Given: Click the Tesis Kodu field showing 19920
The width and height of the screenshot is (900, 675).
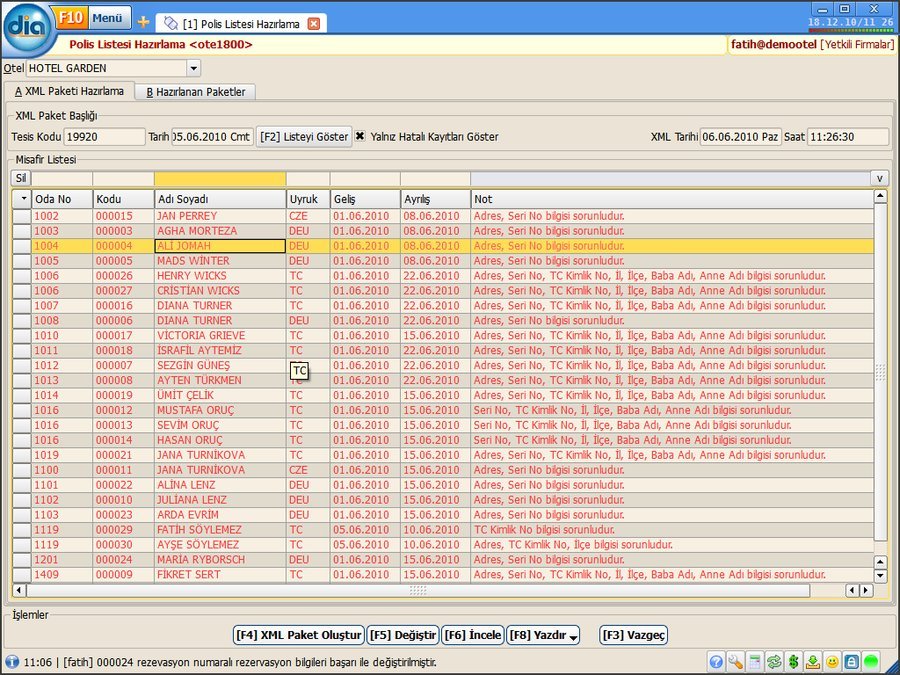Looking at the screenshot, I should click(x=104, y=137).
